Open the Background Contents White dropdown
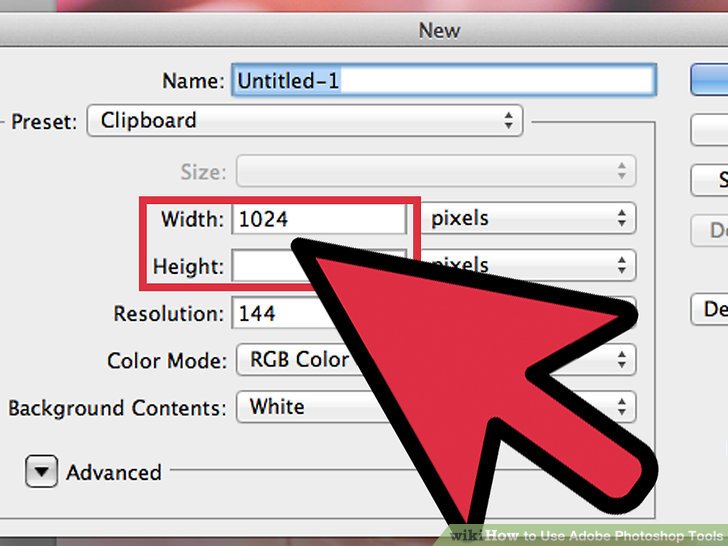 pos(436,407)
